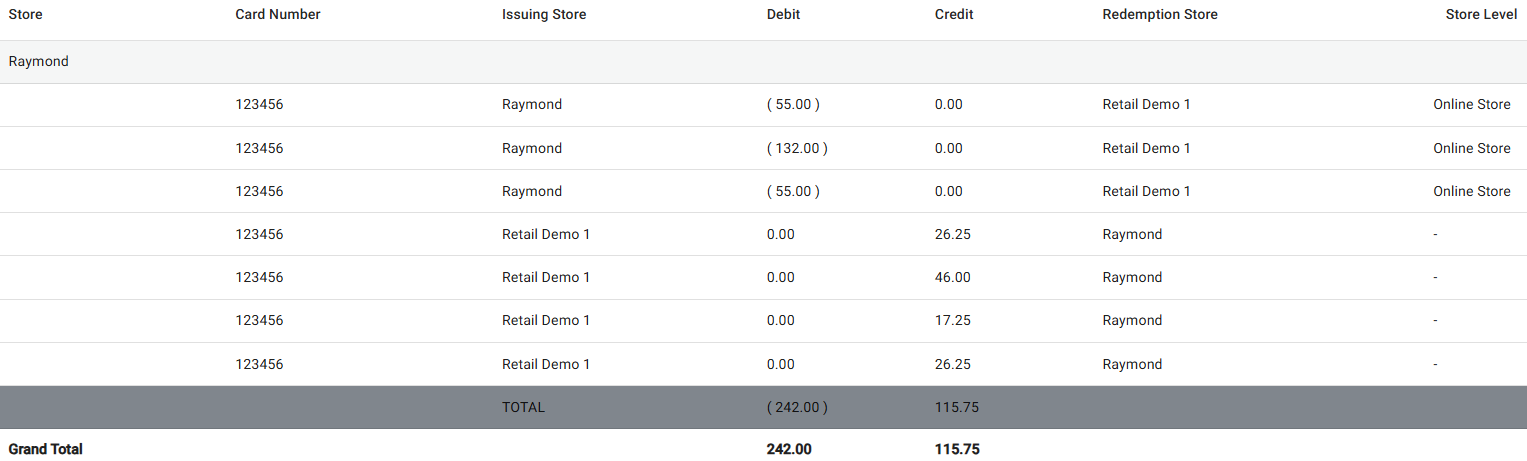Click the bold 115.75 grand total credit

point(957,449)
